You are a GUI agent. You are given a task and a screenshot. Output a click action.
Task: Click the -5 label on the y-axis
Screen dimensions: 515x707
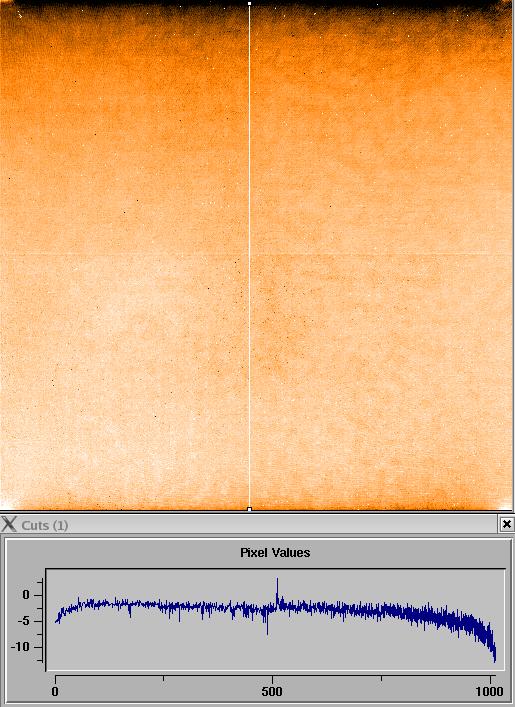(x=23, y=621)
